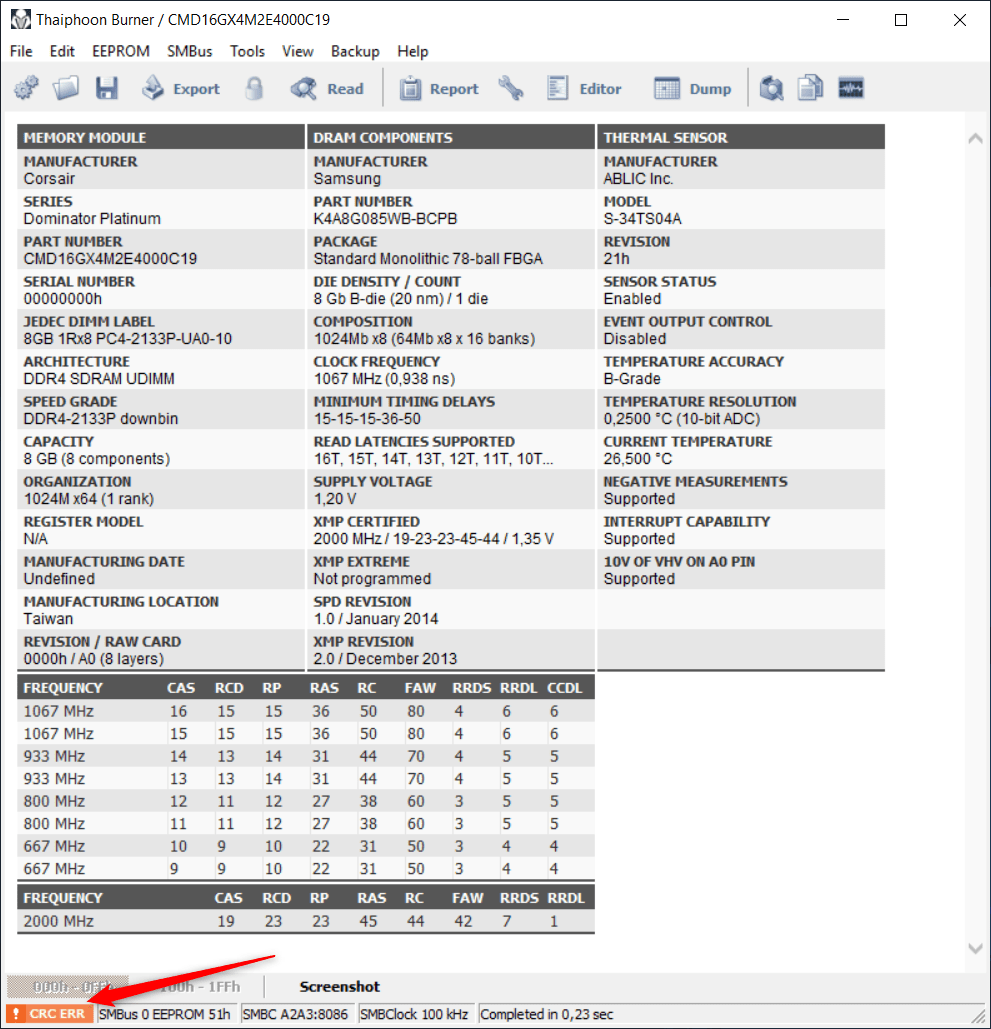This screenshot has width=991, height=1029.
Task: Click scrollbar down arrow
Action: coord(975,948)
